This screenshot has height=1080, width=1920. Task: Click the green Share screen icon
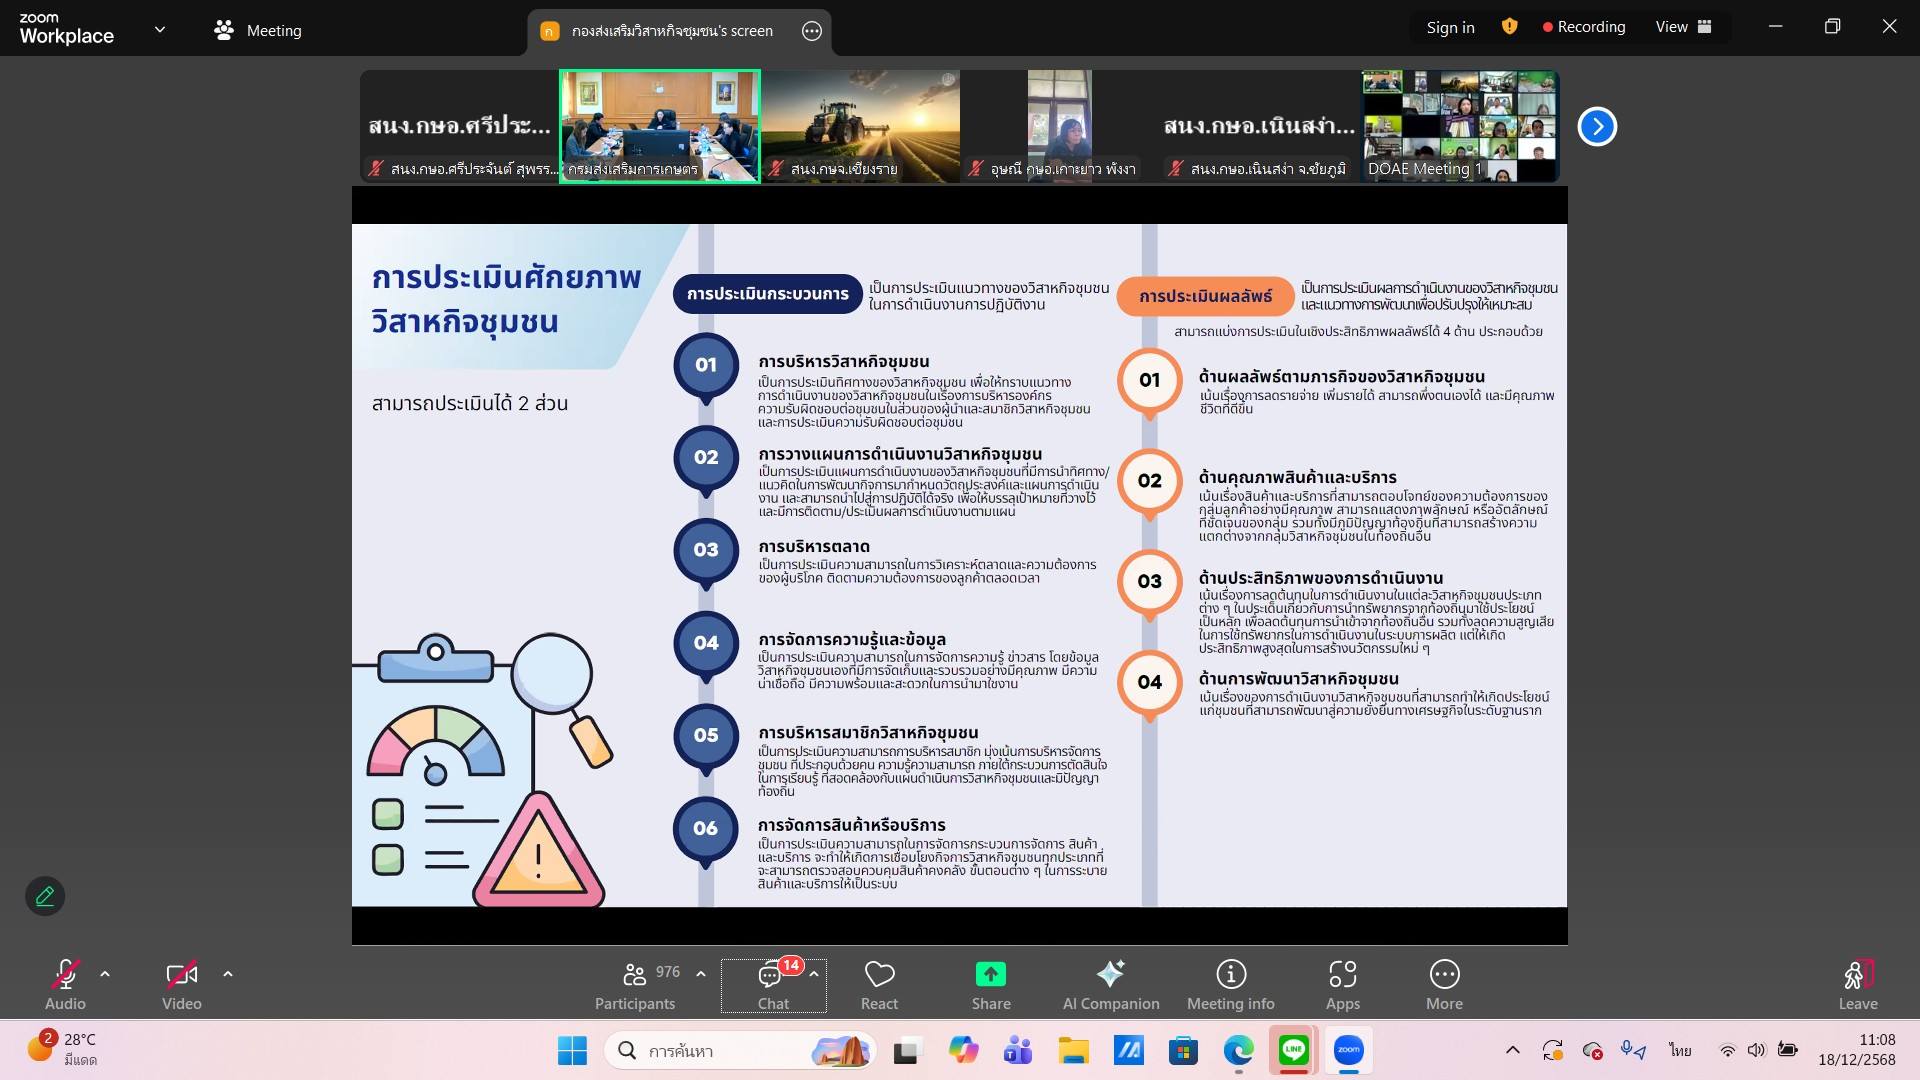click(x=990, y=975)
